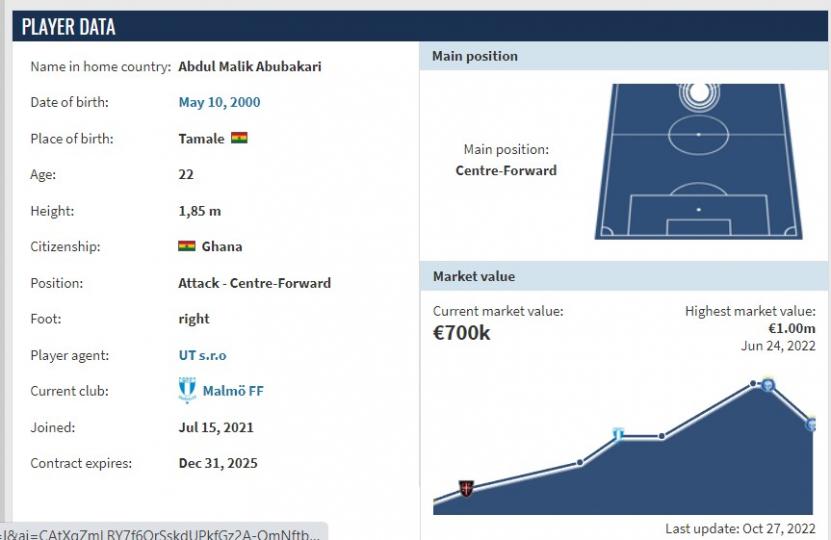Click the Ghana flag next to Tamale
Image resolution: width=831 pixels, height=540 pixels.
[x=239, y=138]
